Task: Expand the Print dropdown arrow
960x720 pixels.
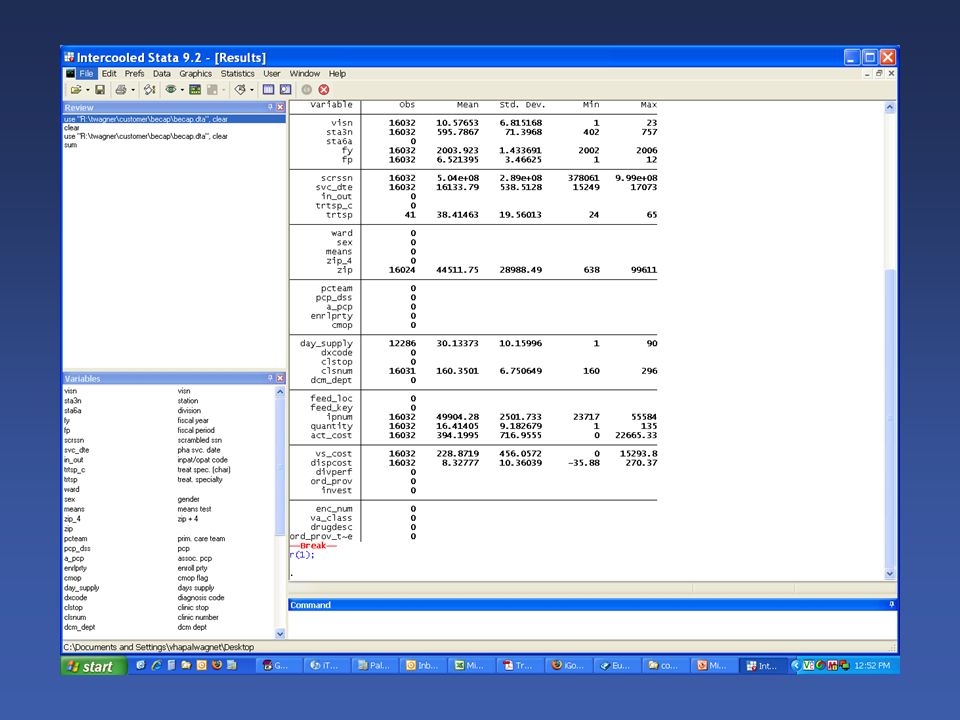Action: click(x=133, y=90)
